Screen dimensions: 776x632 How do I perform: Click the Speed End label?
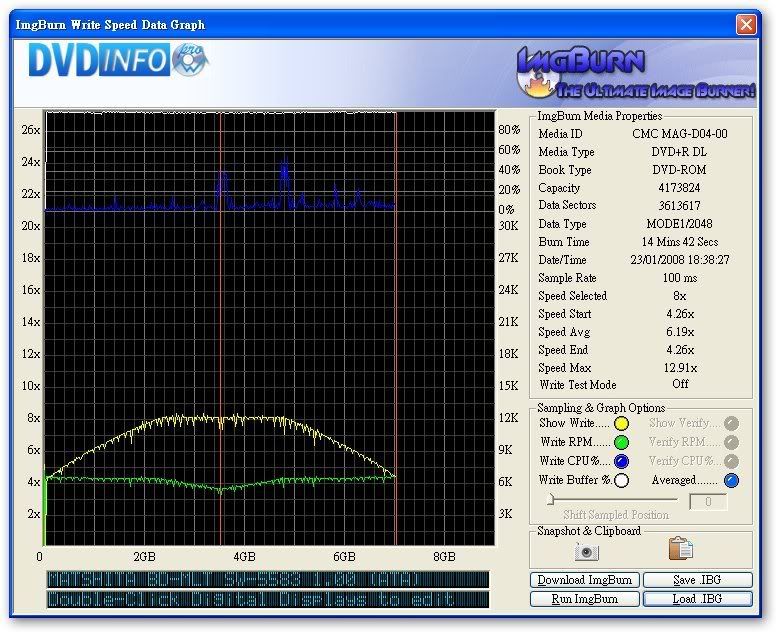click(563, 350)
